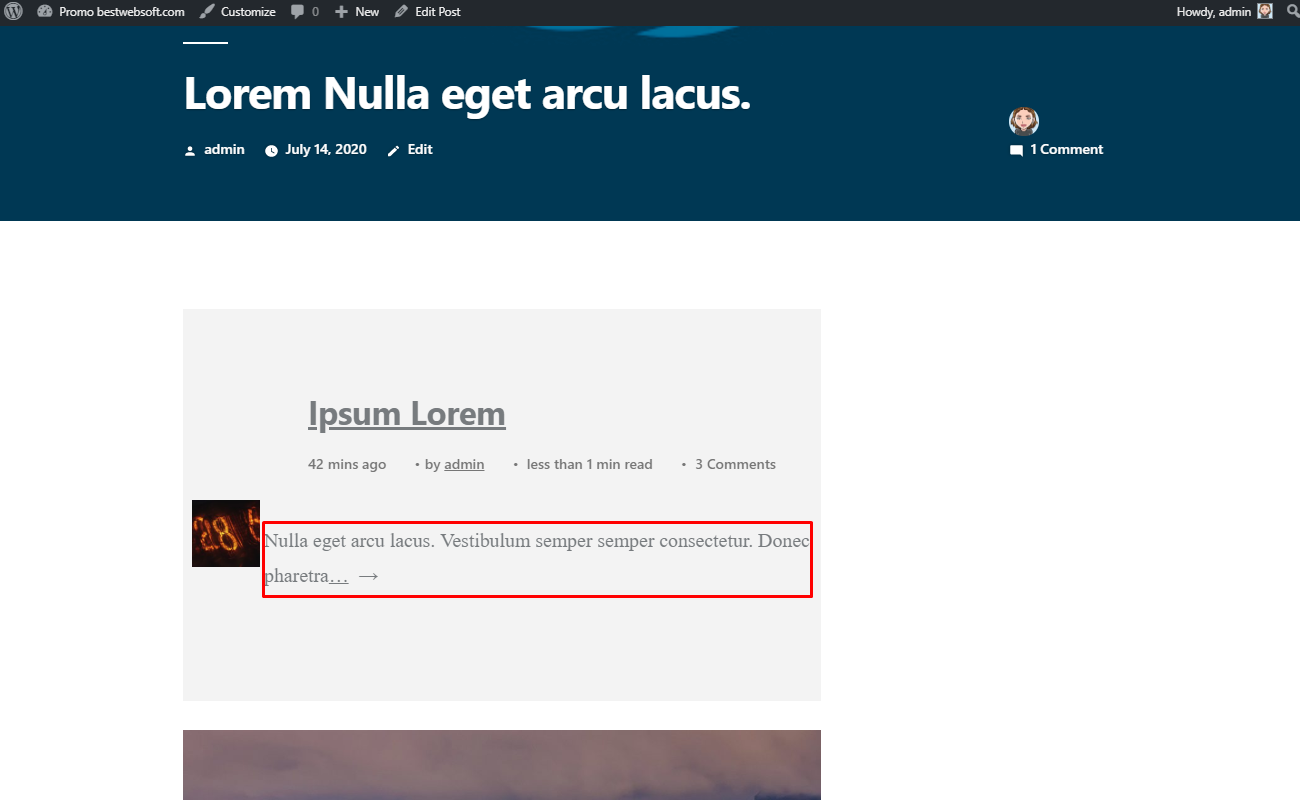Click the WordPress logo icon
Image resolution: width=1300 pixels, height=800 pixels.
point(12,12)
